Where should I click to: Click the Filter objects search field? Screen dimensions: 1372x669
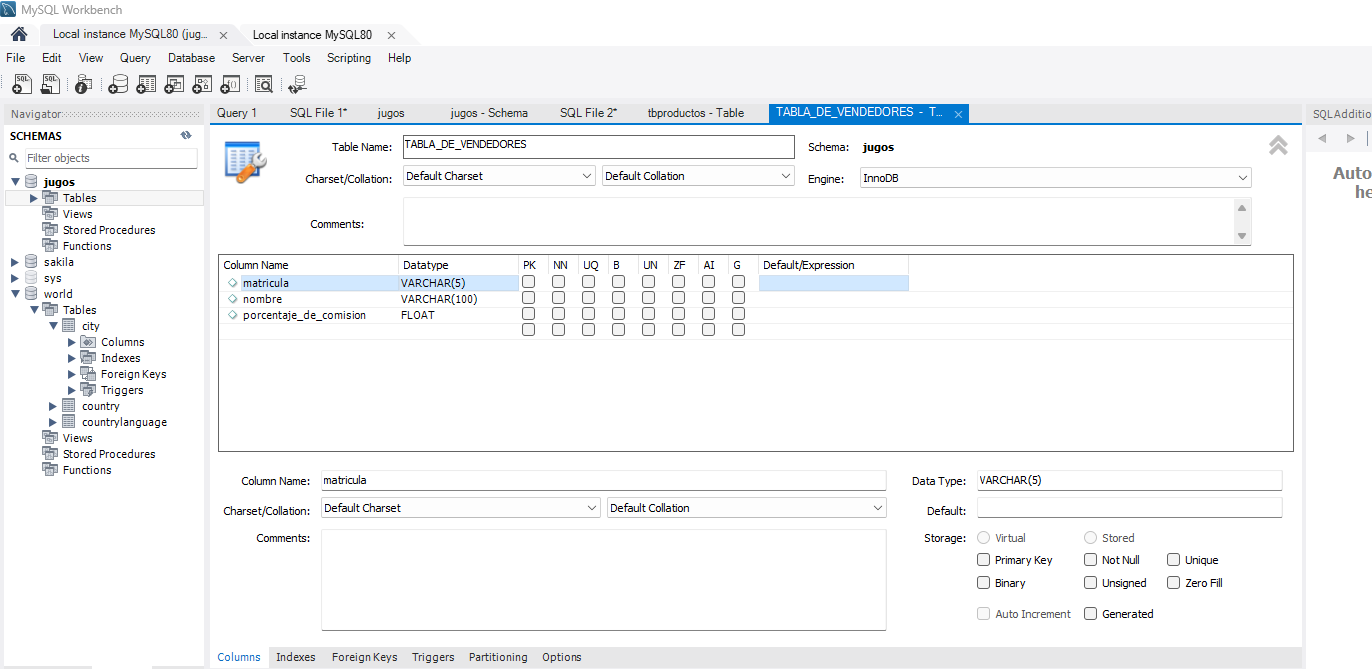(x=109, y=158)
